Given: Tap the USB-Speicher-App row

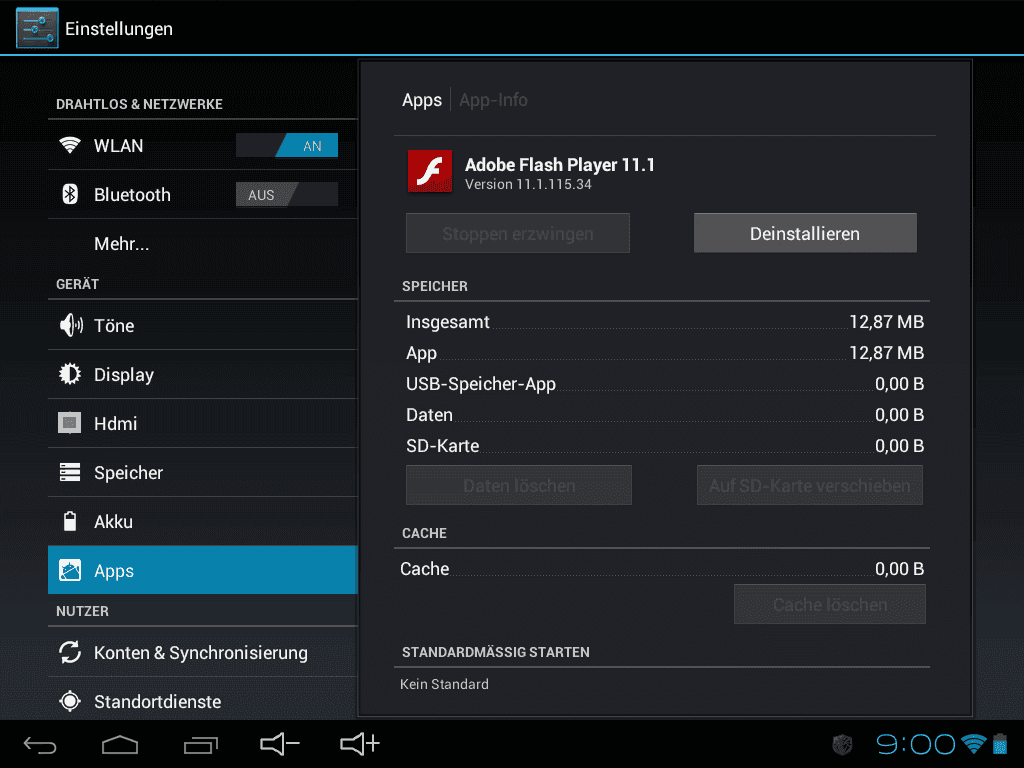Looking at the screenshot, I should [665, 384].
